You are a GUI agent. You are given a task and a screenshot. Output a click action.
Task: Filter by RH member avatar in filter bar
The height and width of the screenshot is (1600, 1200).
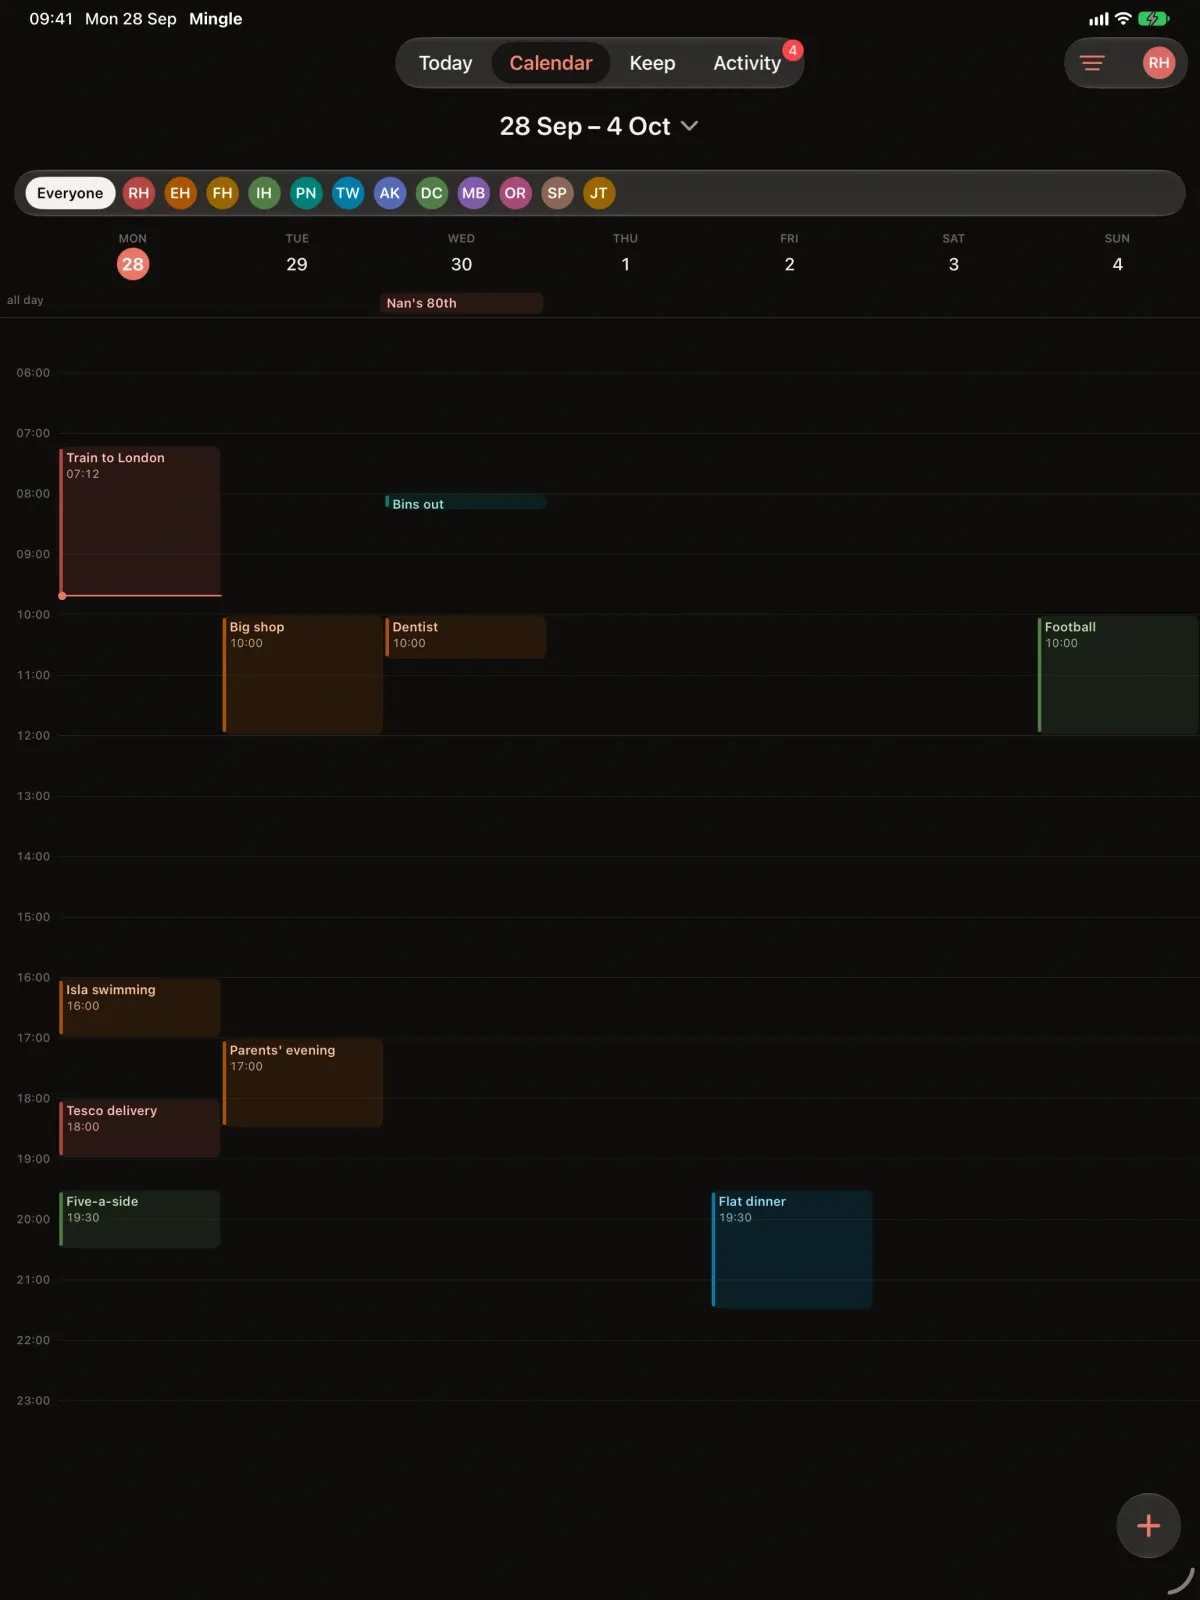click(x=138, y=193)
